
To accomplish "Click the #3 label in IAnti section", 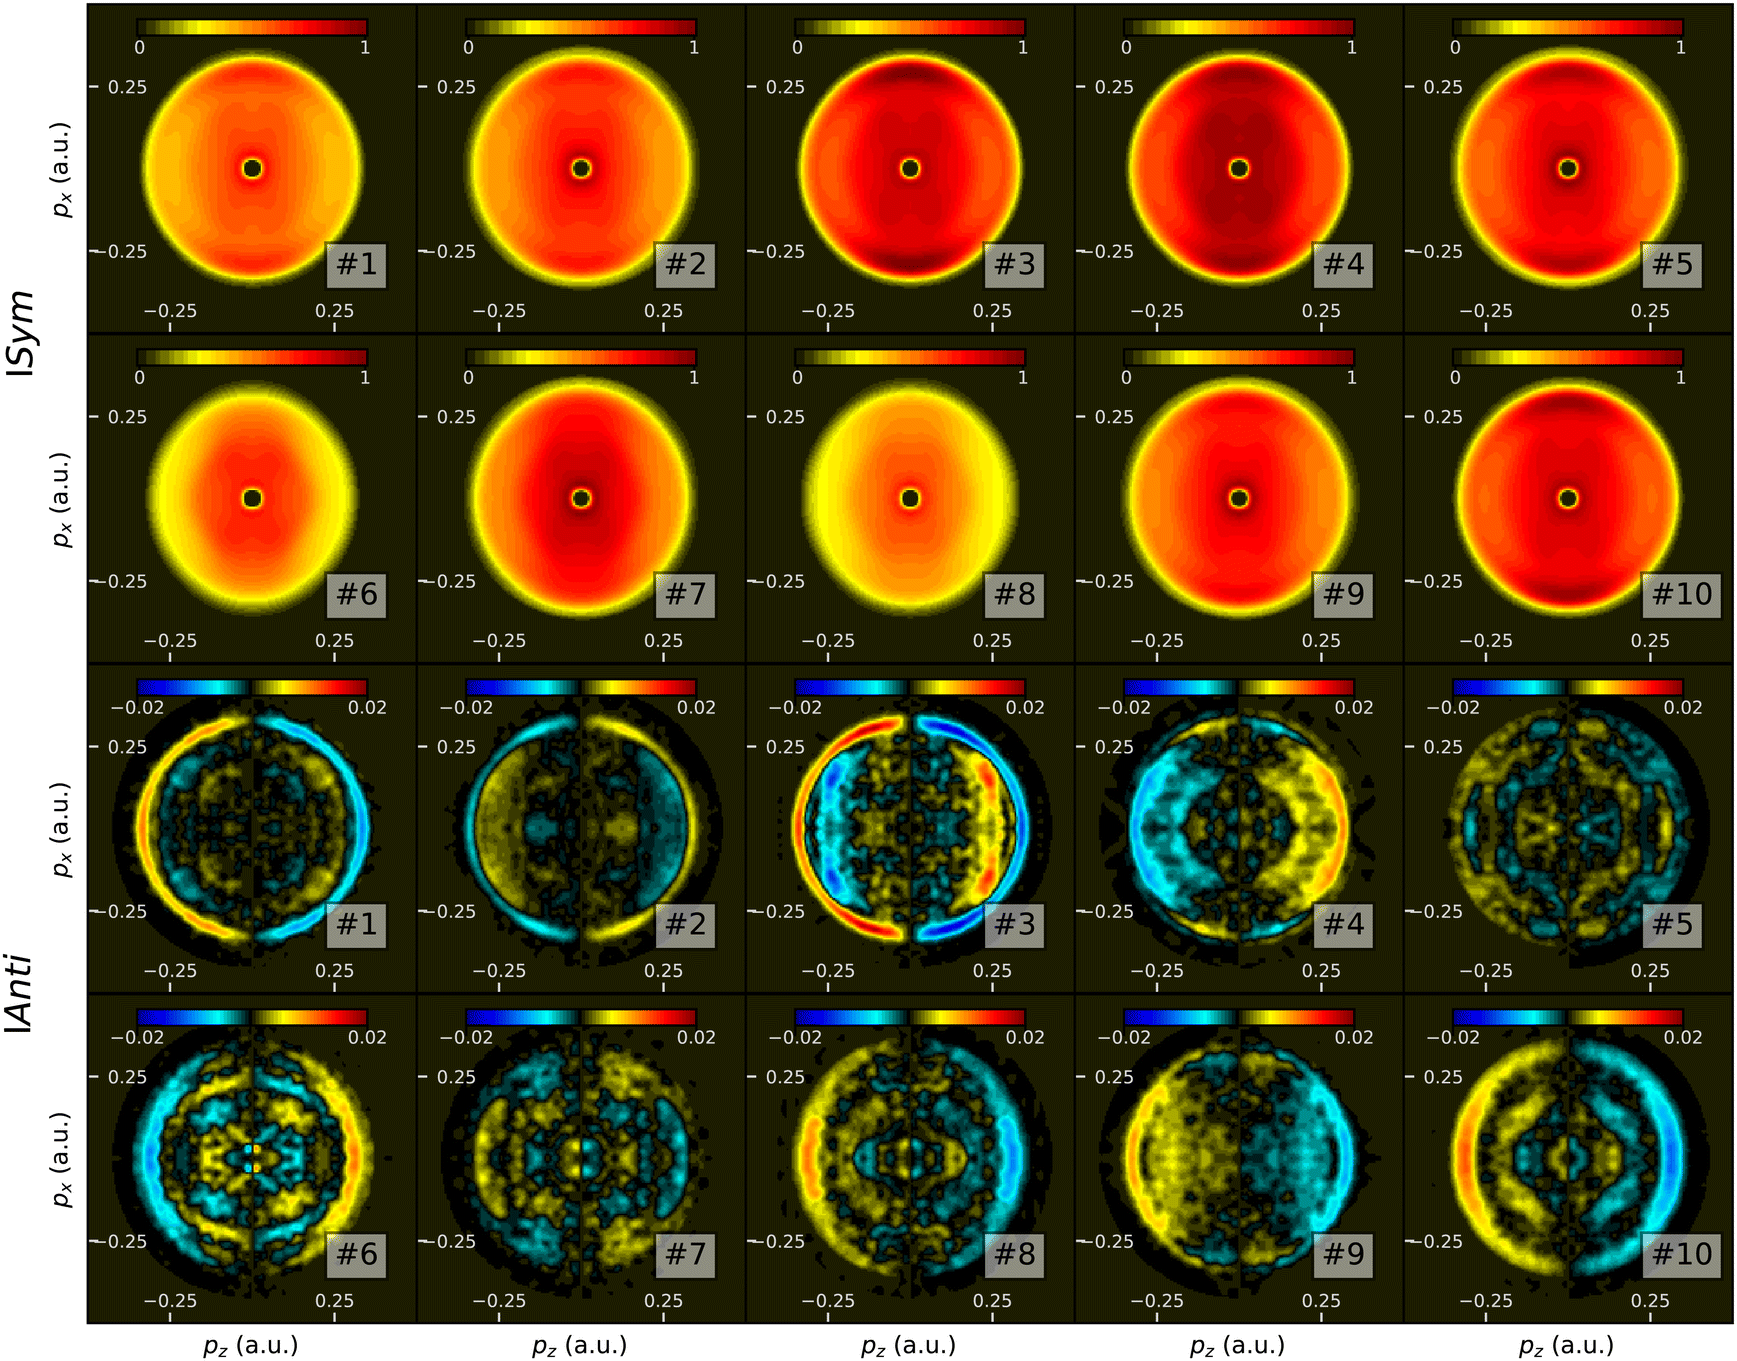I will [x=1014, y=924].
